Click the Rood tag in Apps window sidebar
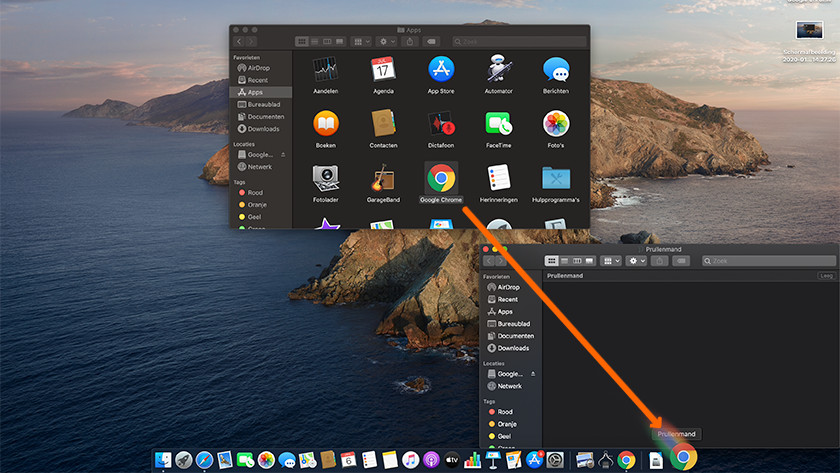This screenshot has height=473, width=840. click(255, 193)
